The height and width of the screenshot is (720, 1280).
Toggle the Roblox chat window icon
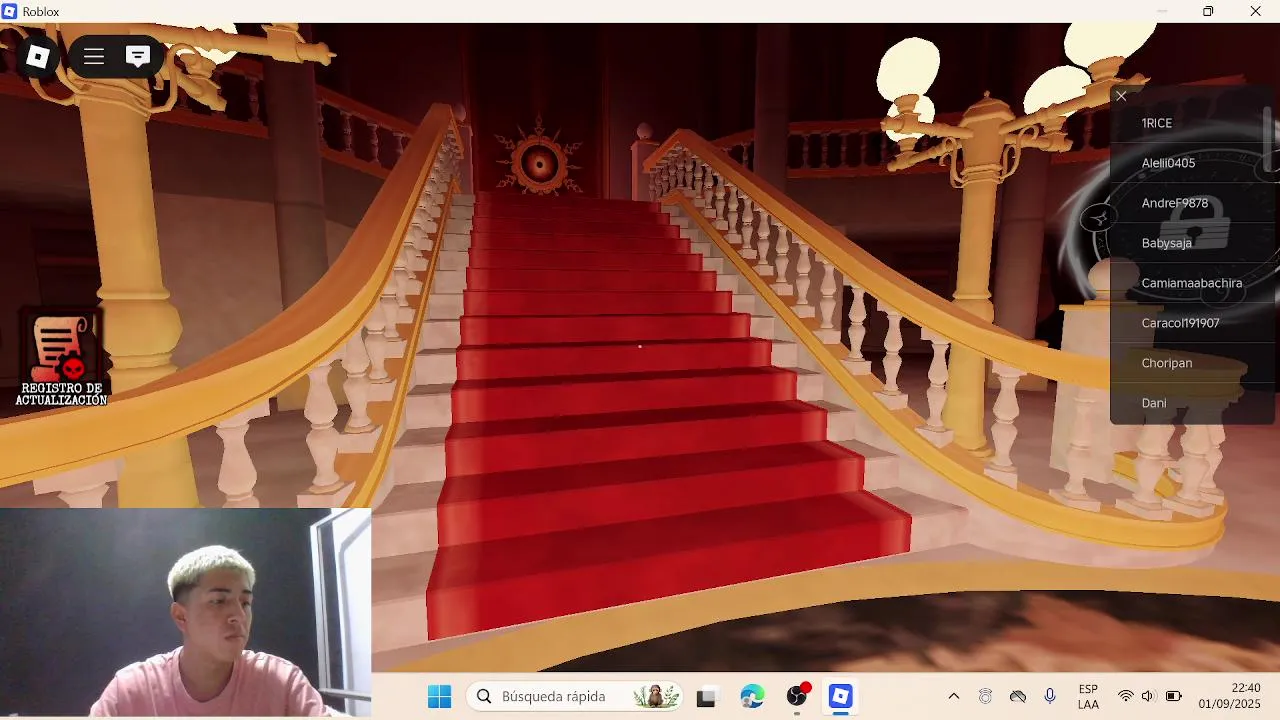138,57
